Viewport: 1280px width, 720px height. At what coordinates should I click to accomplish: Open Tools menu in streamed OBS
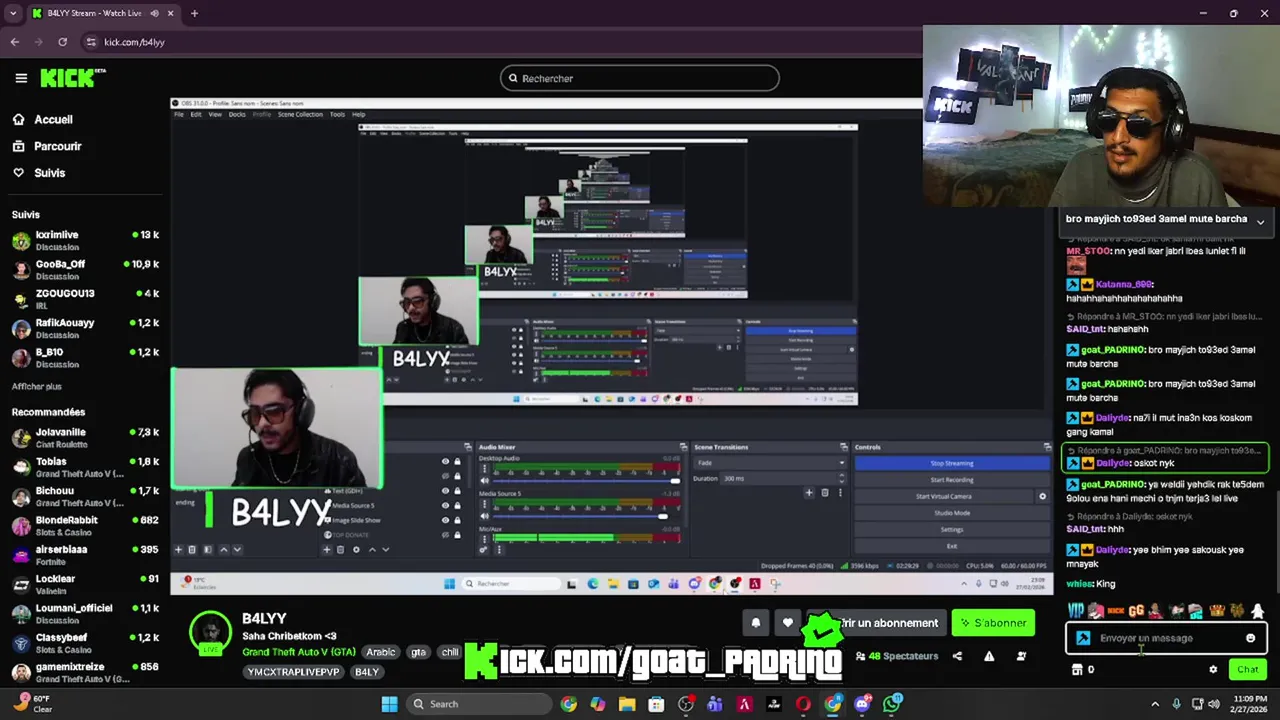coord(337,114)
